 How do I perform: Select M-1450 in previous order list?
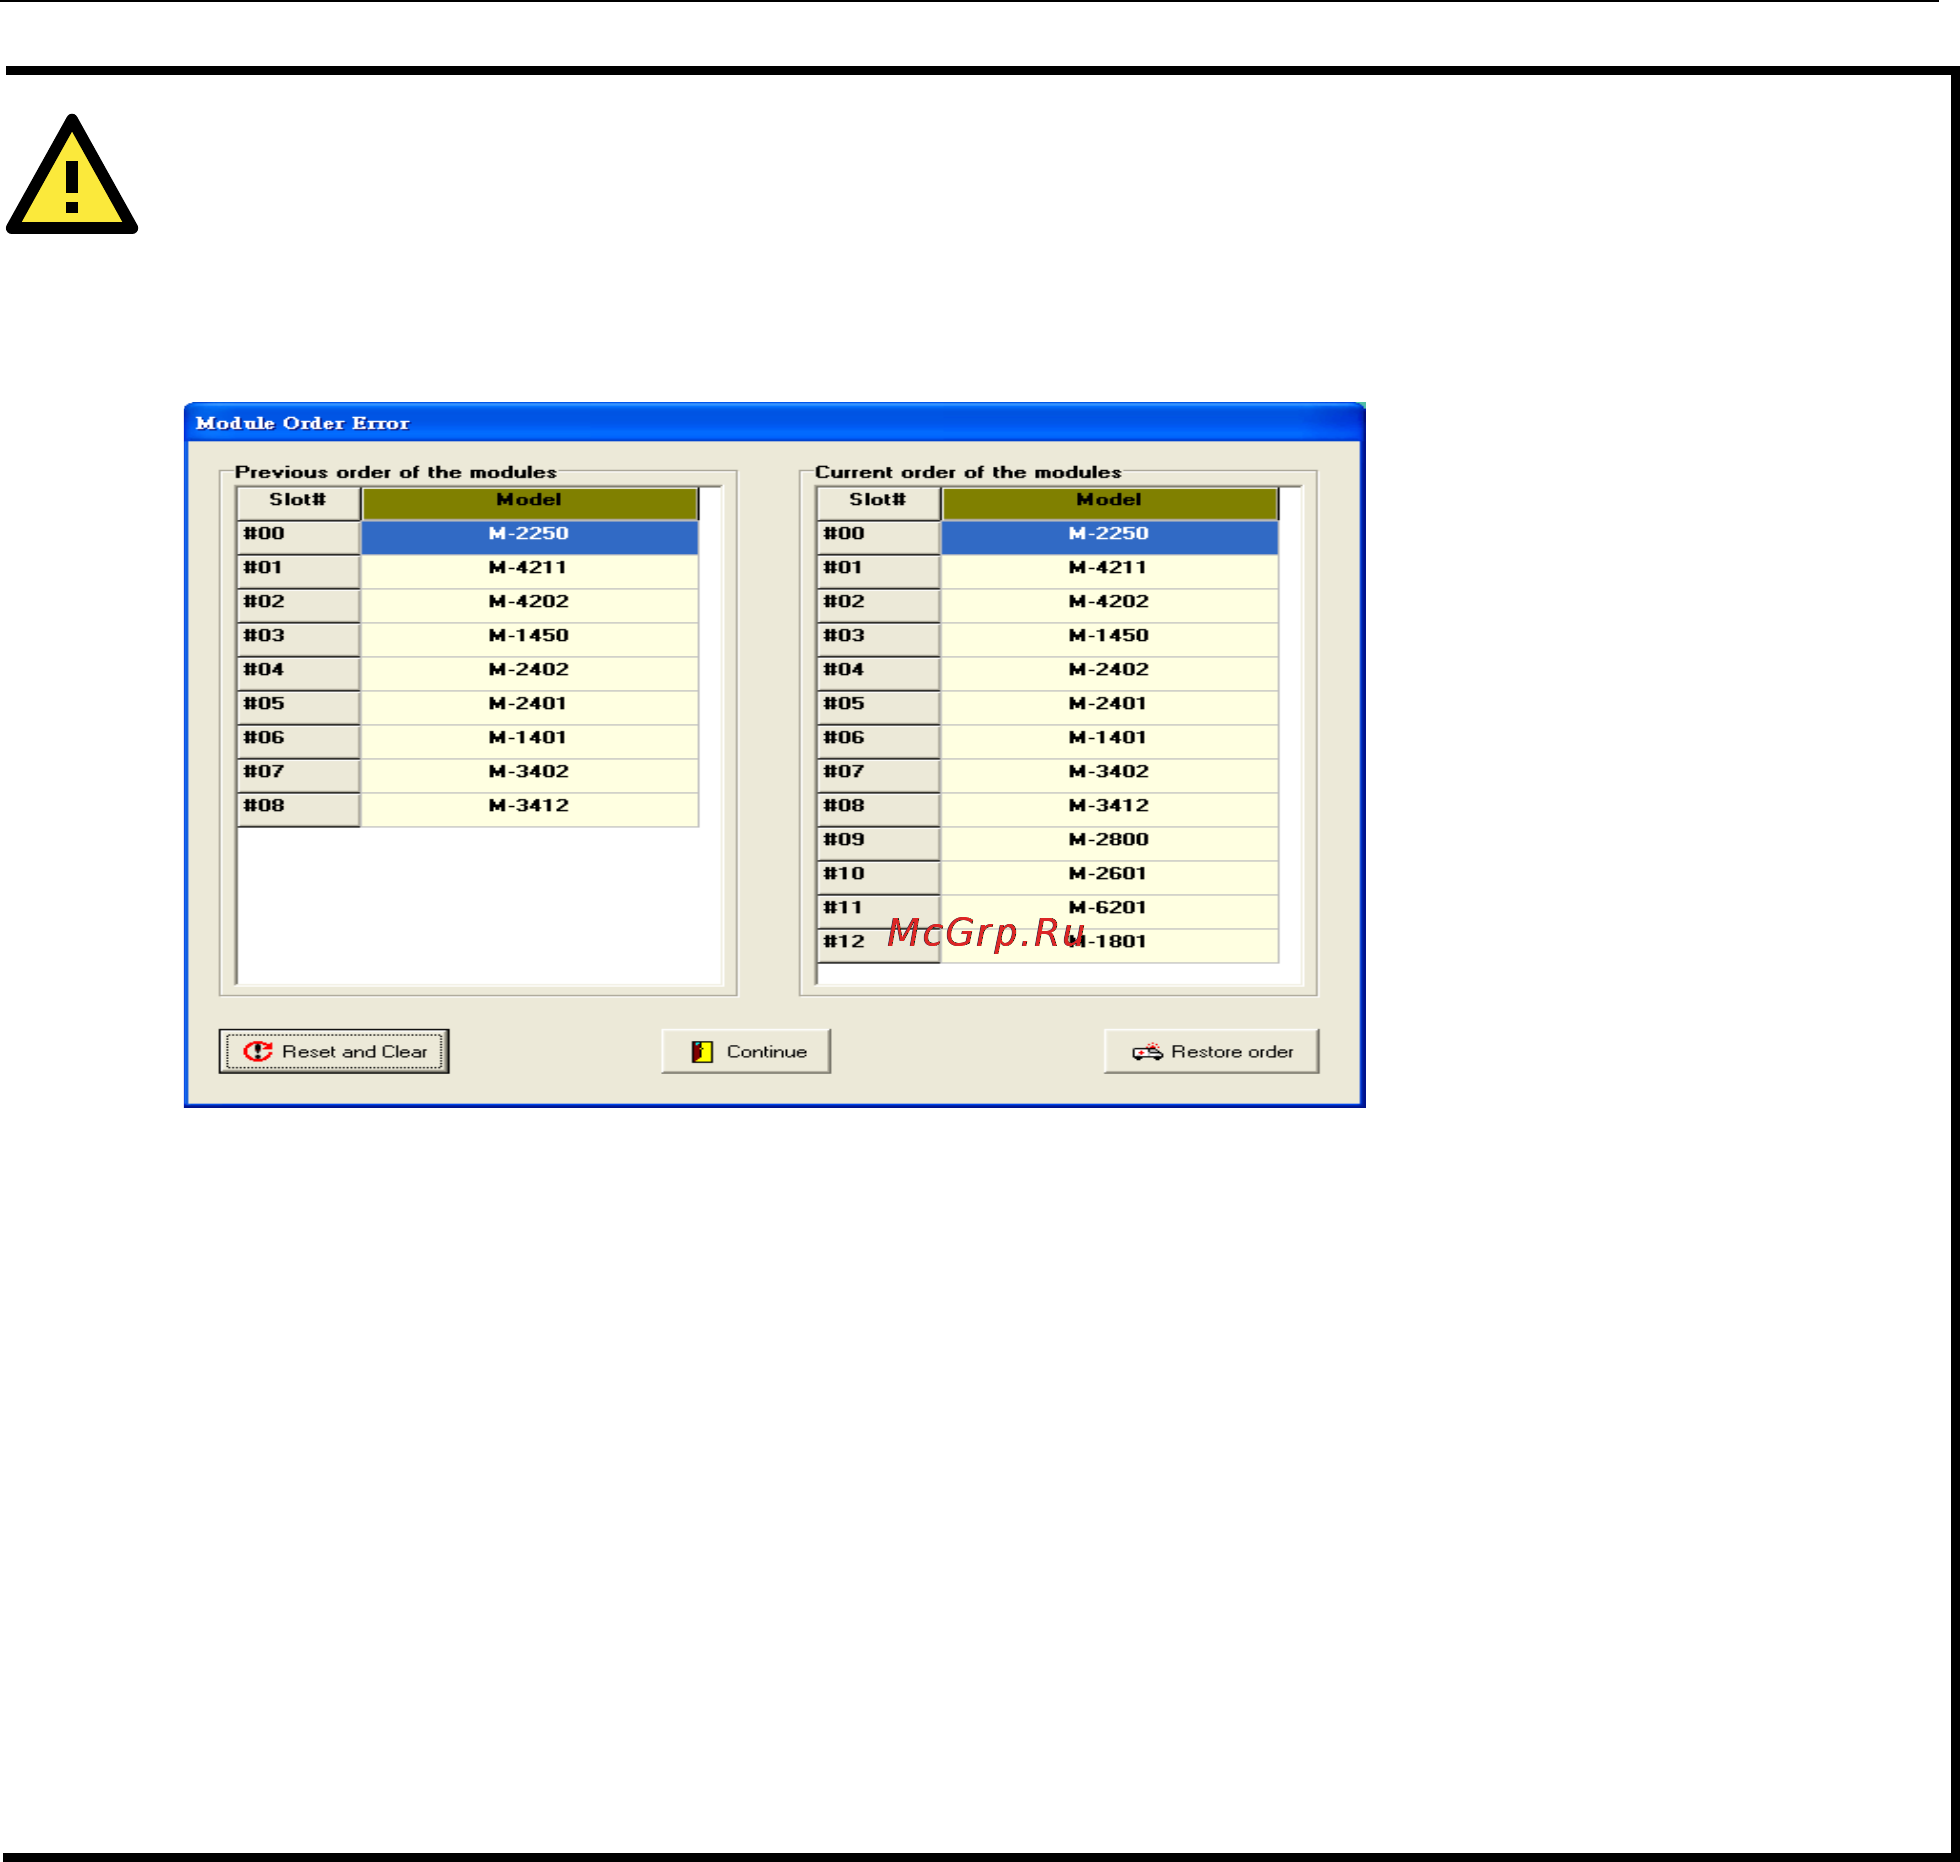click(x=529, y=639)
